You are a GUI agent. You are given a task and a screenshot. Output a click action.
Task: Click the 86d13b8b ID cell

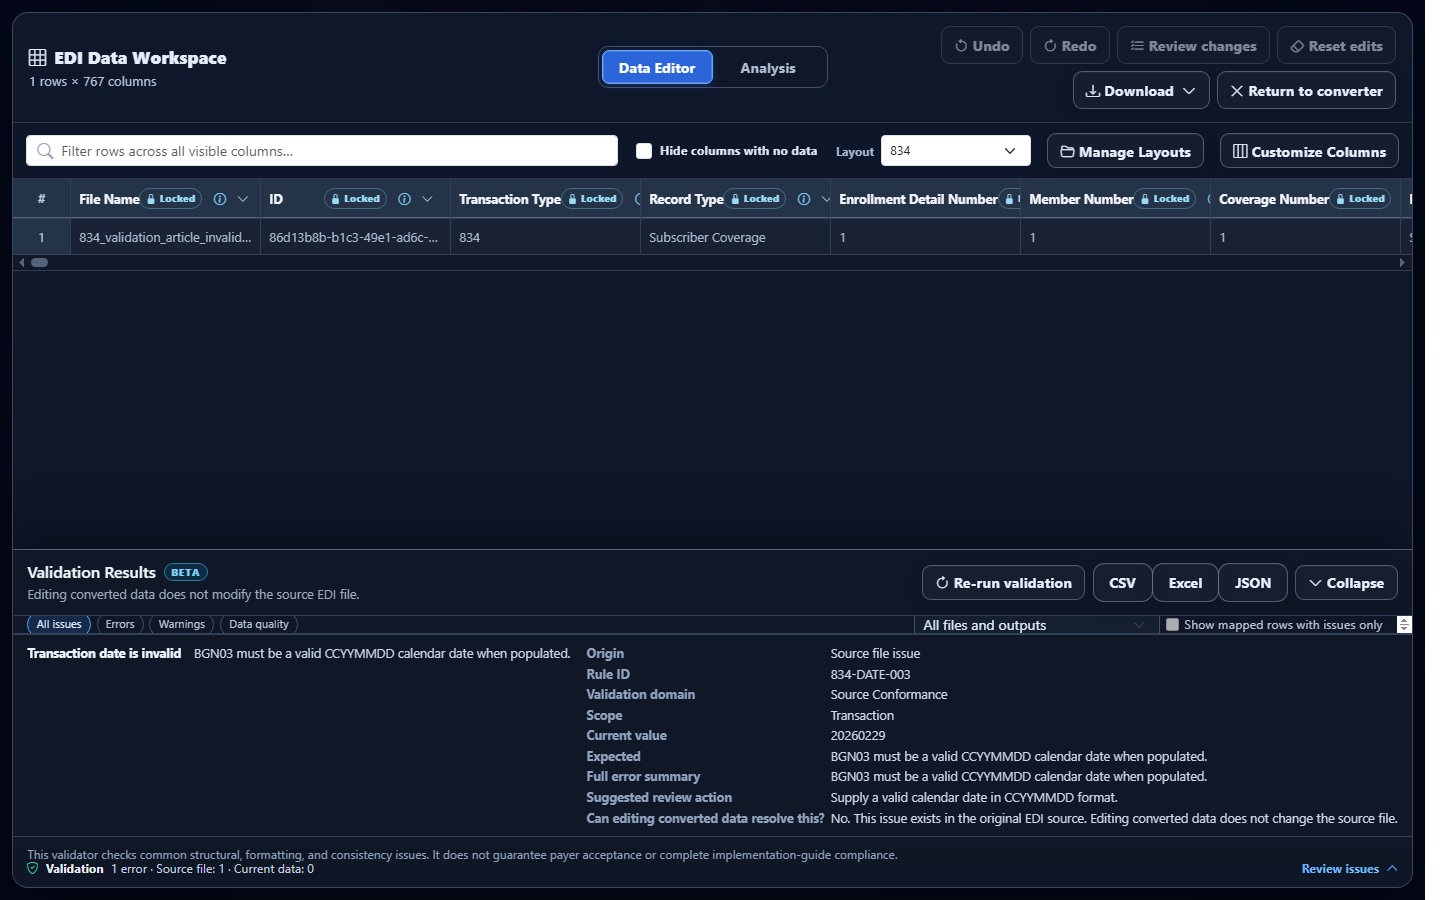355,238
